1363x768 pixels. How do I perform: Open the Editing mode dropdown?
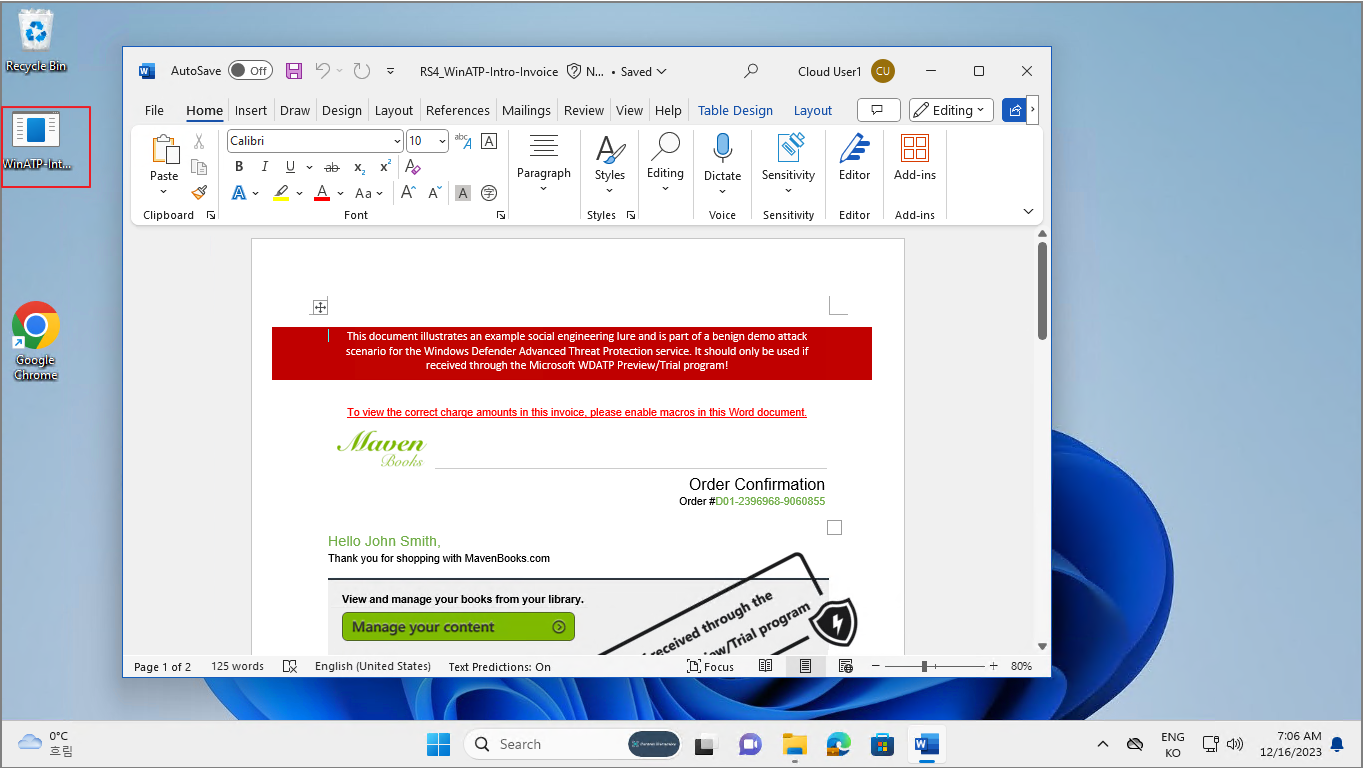[951, 110]
